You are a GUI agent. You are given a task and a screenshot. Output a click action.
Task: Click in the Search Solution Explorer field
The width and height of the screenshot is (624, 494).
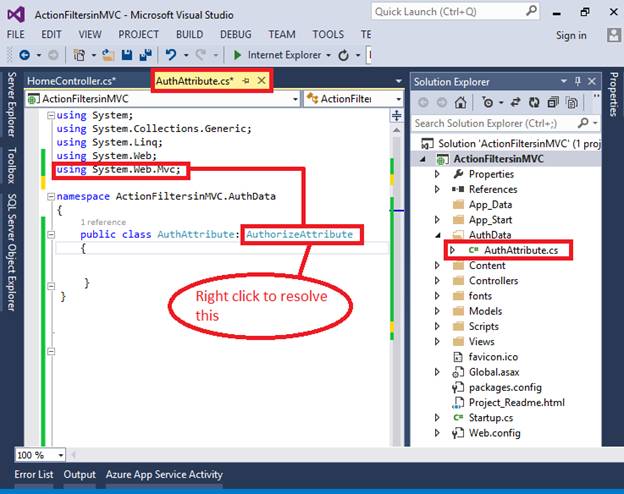500,123
